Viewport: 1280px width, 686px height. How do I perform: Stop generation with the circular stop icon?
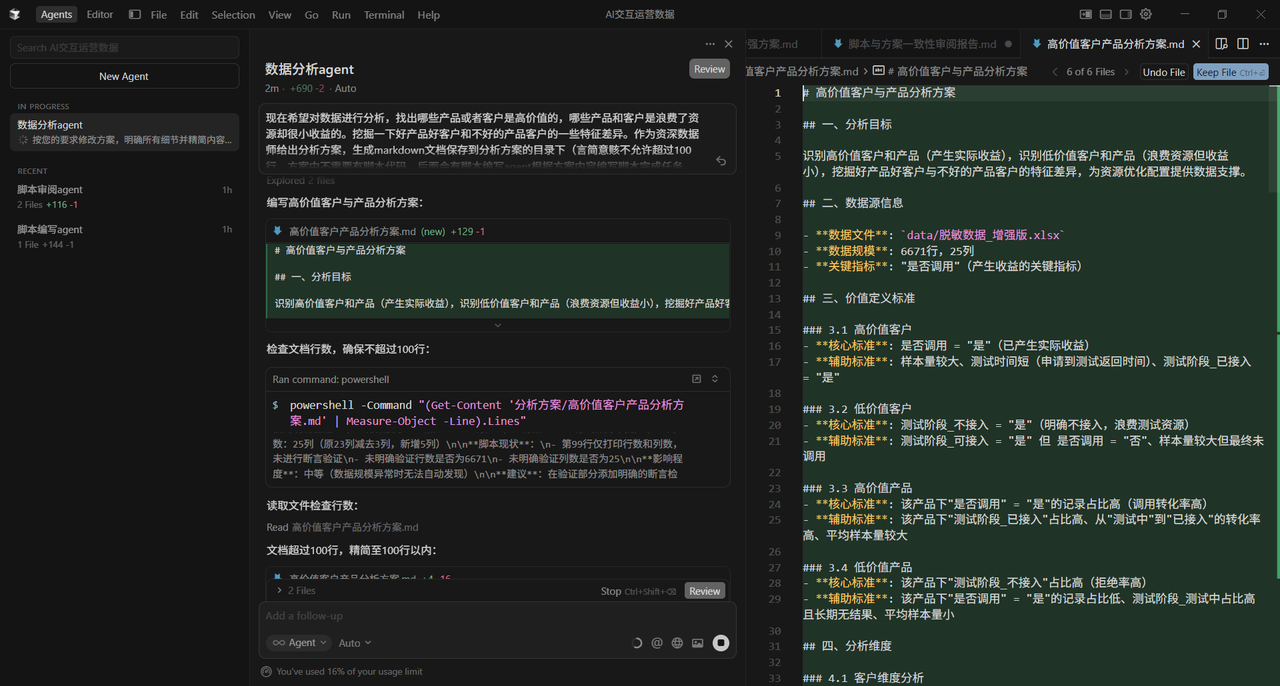tap(721, 642)
